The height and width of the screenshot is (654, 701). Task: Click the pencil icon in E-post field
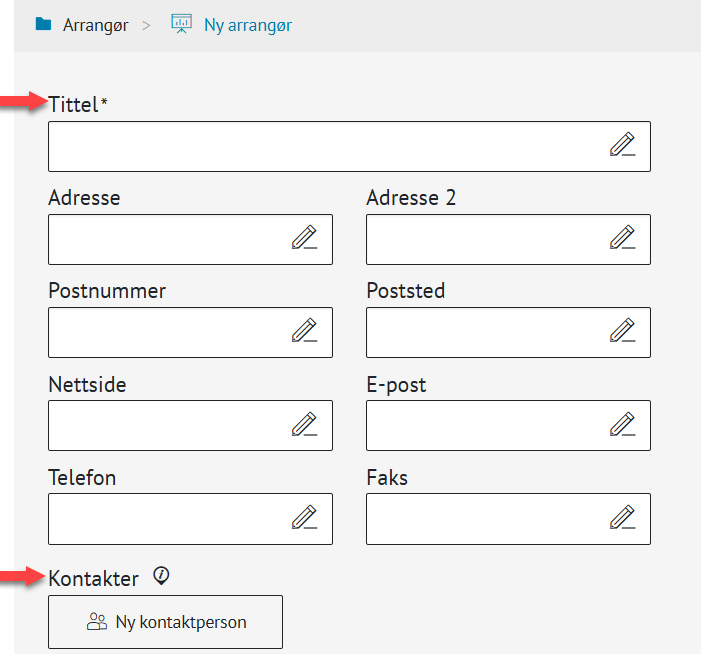(x=622, y=425)
